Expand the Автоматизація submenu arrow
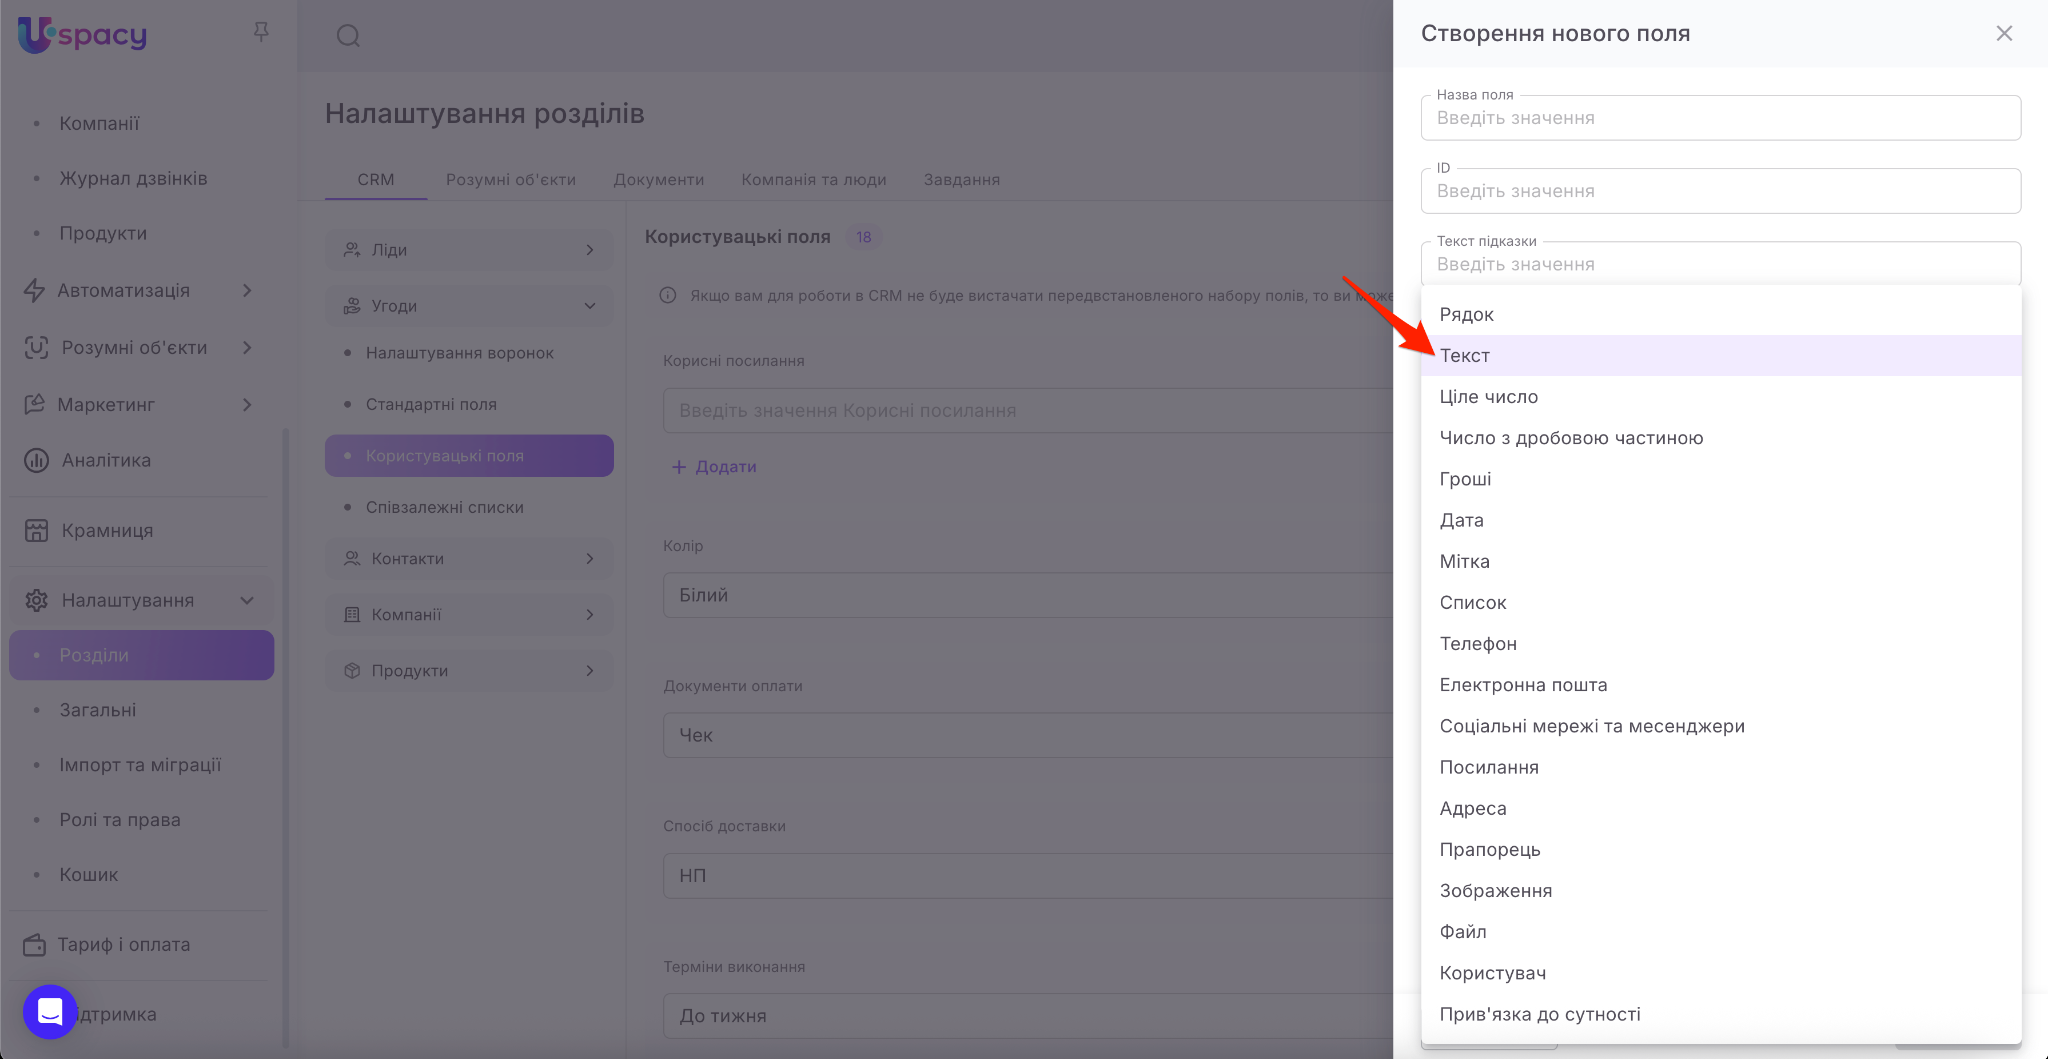The width and height of the screenshot is (2048, 1059). (x=247, y=290)
